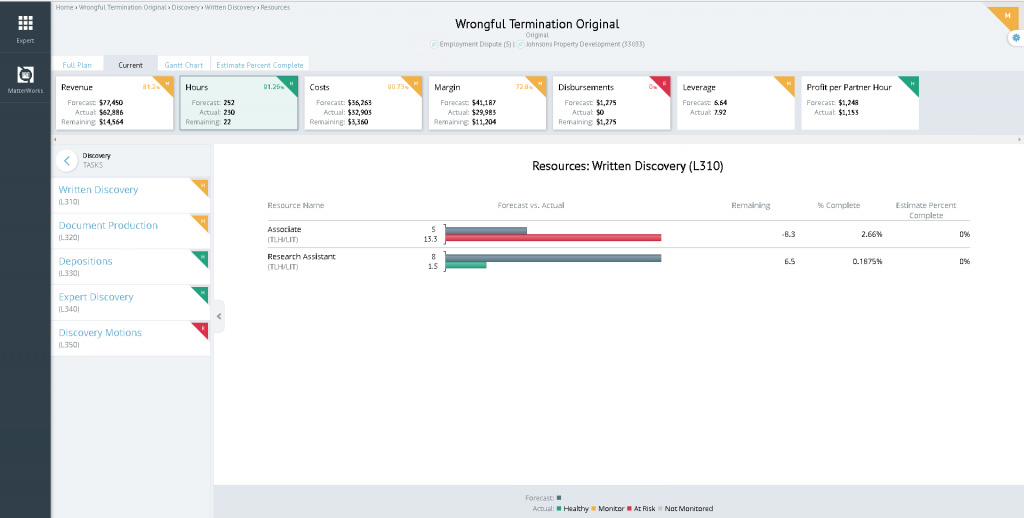The image size is (1024, 518).
Task: Select the Depositions task
Action: click(86, 262)
